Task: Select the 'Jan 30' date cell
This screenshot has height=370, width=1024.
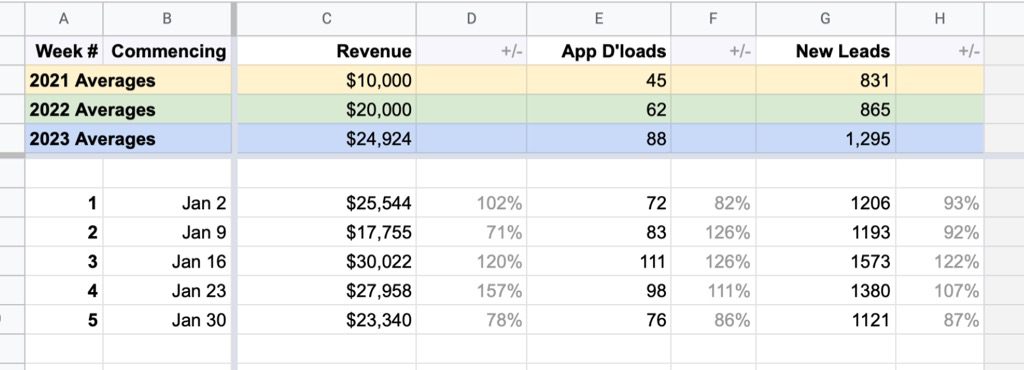Action: [x=167, y=320]
